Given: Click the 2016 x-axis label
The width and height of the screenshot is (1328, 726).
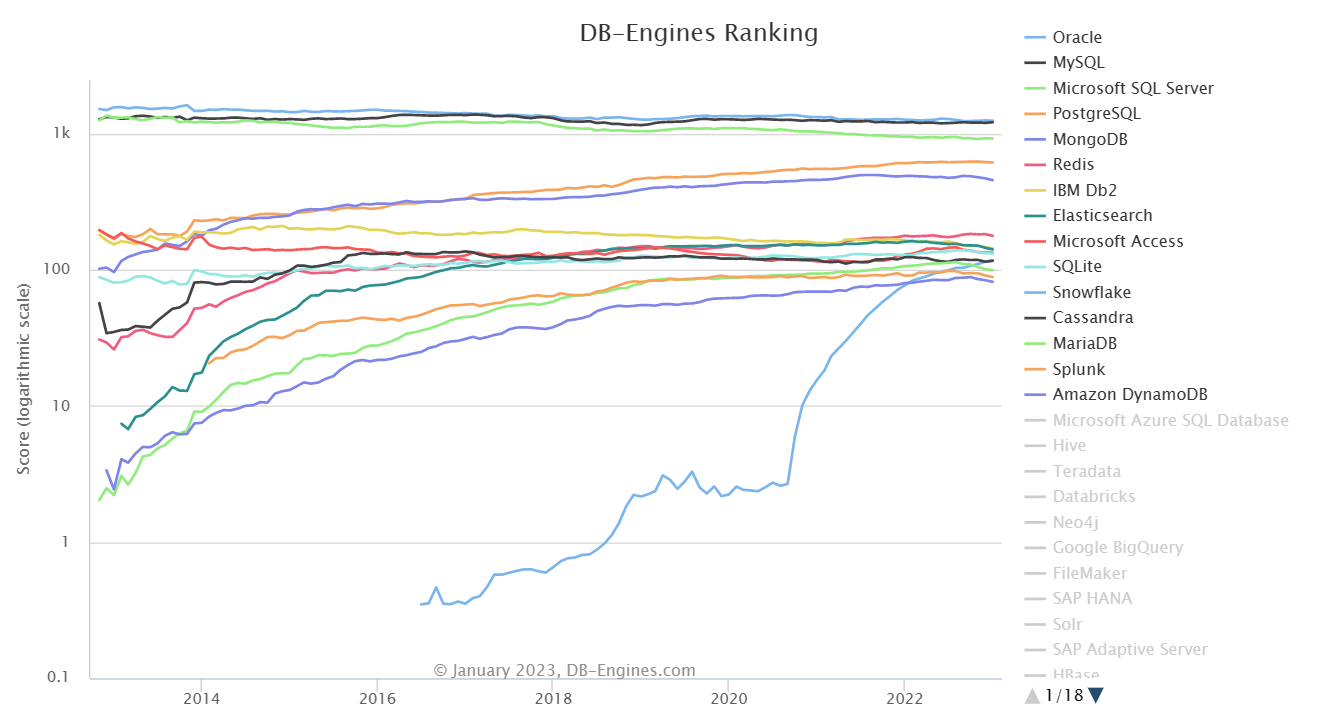Looking at the screenshot, I should pyautogui.click(x=376, y=699).
